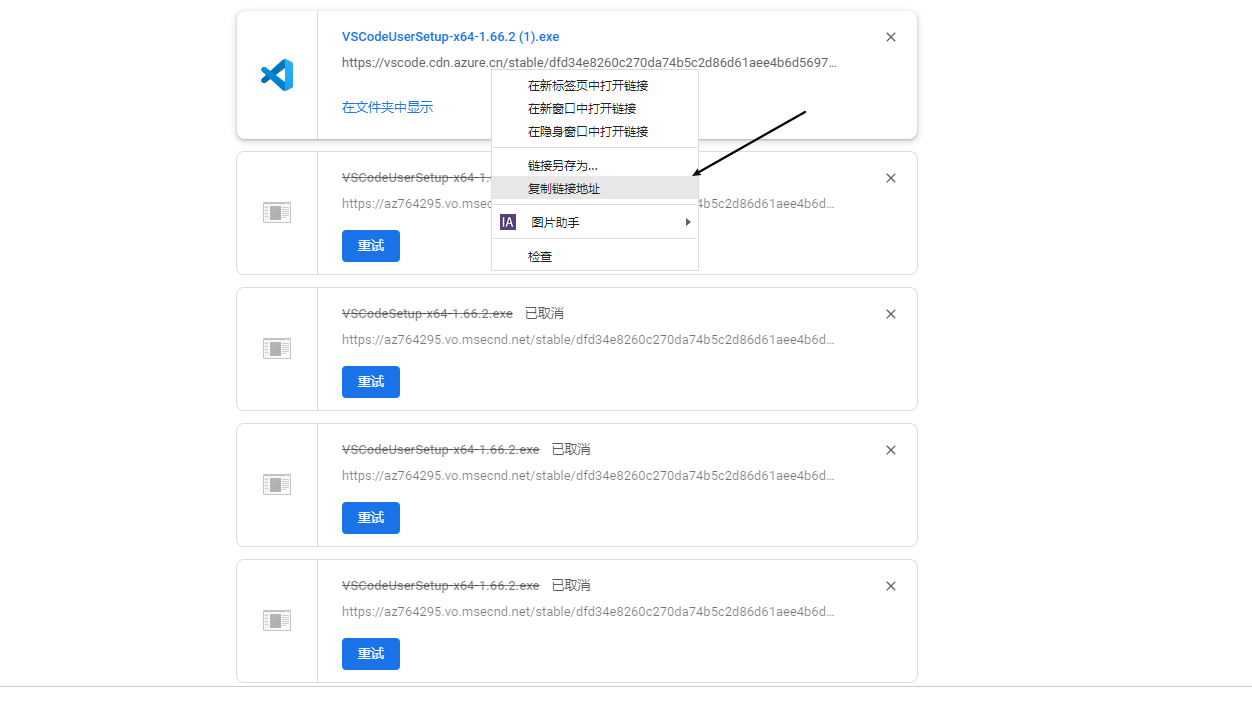The image size is (1252, 727).
Task: Open the VSCodeUserSetup-x64-1.66.2 (1).exe file link
Action: click(450, 37)
